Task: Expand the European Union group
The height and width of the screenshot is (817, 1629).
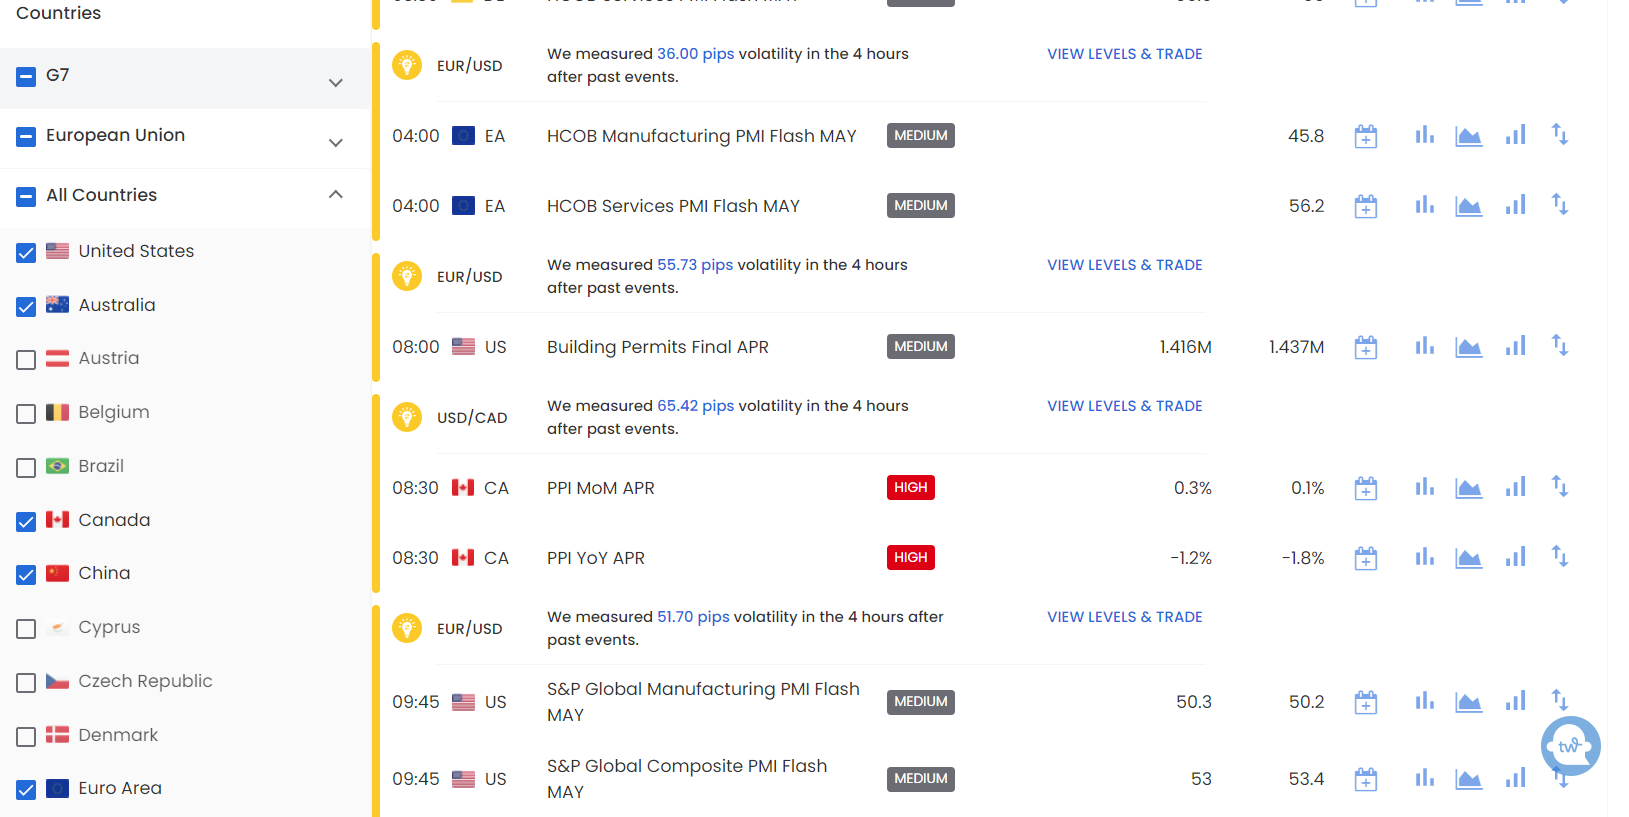Action: pyautogui.click(x=336, y=142)
